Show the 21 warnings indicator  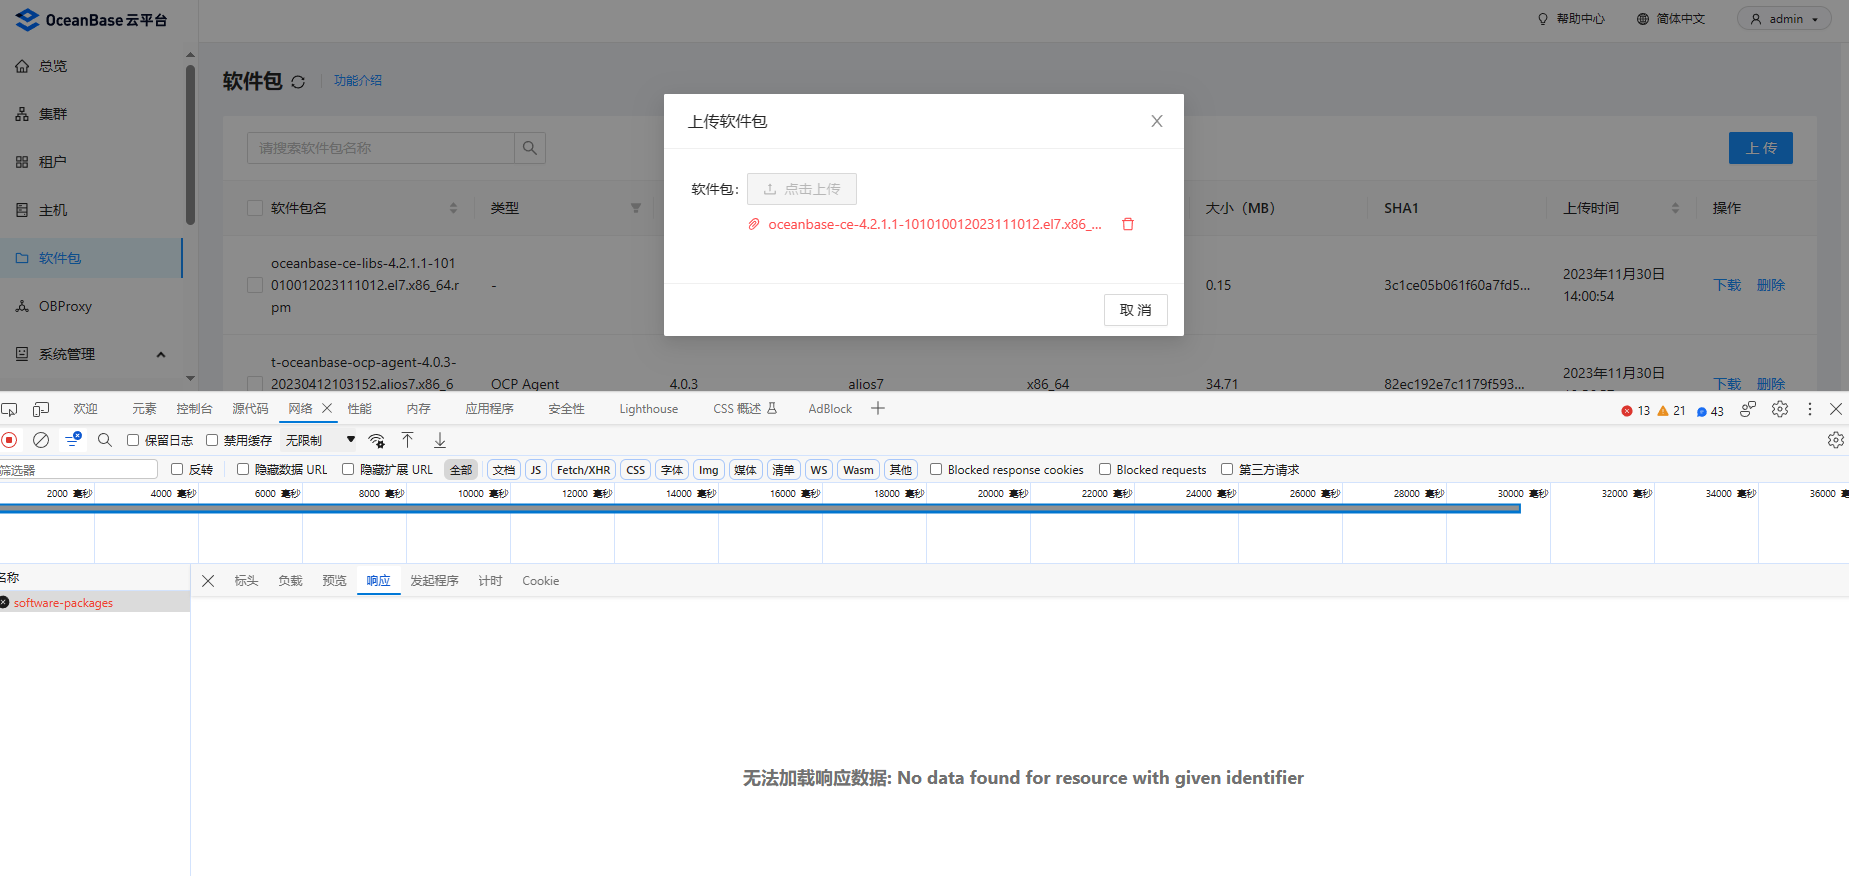click(x=1672, y=411)
